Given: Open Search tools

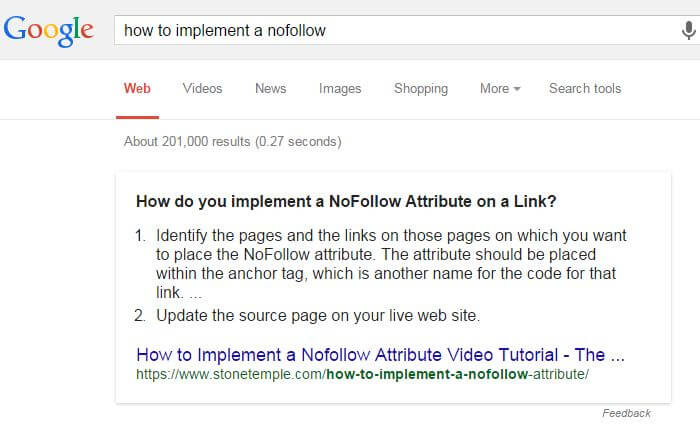Looking at the screenshot, I should point(585,88).
